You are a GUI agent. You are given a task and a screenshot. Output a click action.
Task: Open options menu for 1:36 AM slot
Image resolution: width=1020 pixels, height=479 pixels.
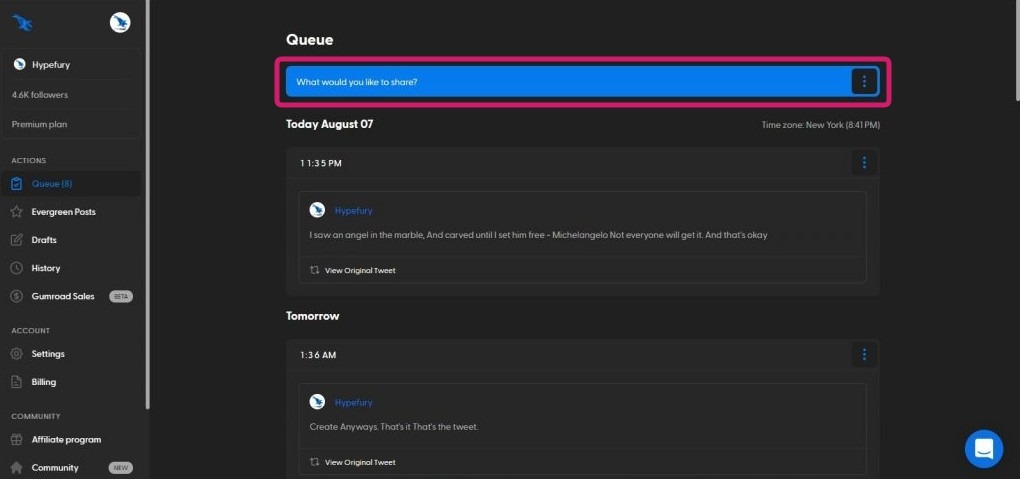(x=864, y=354)
